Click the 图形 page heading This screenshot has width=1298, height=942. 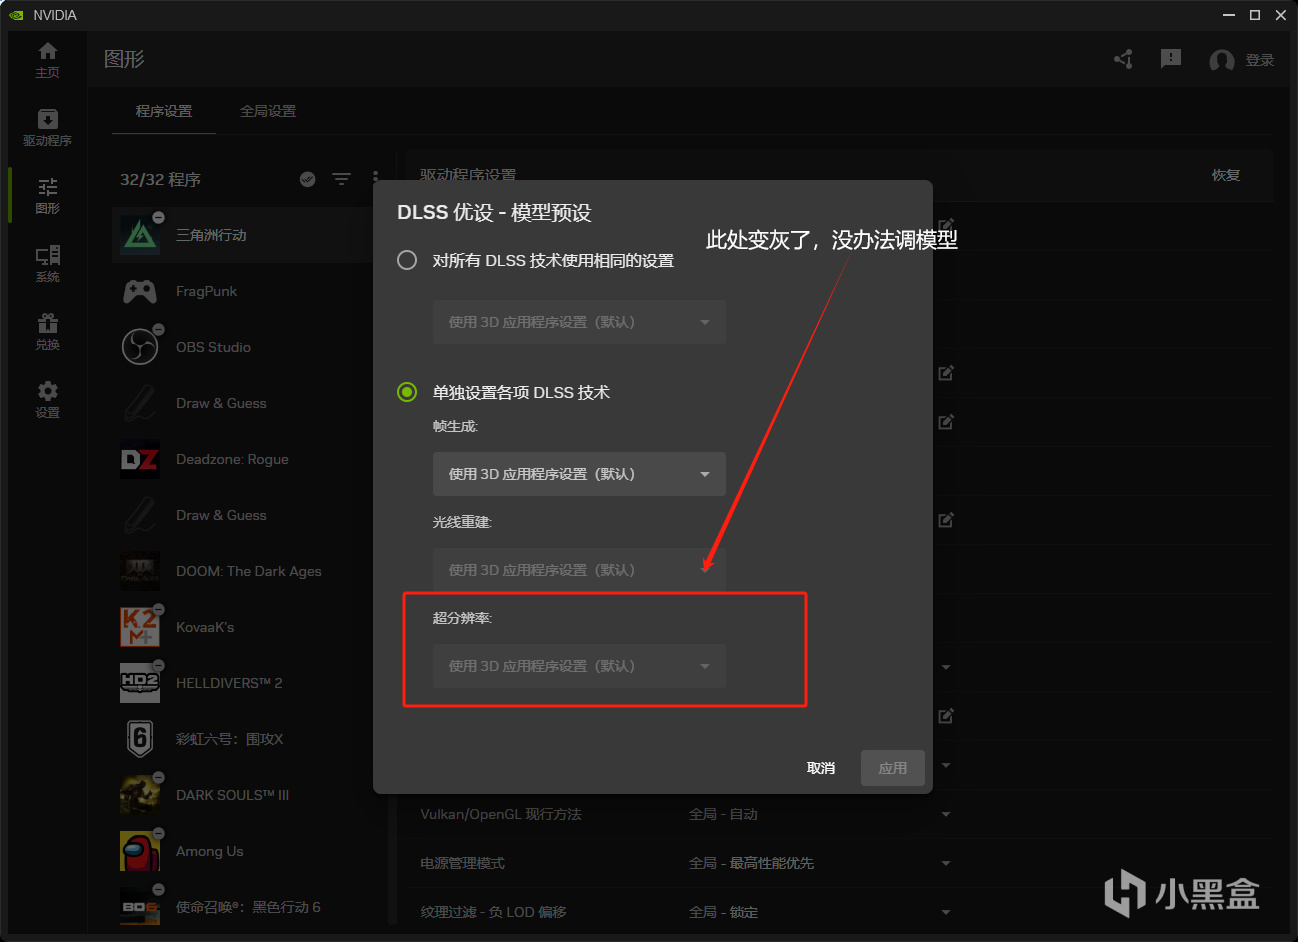pyautogui.click(x=124, y=59)
